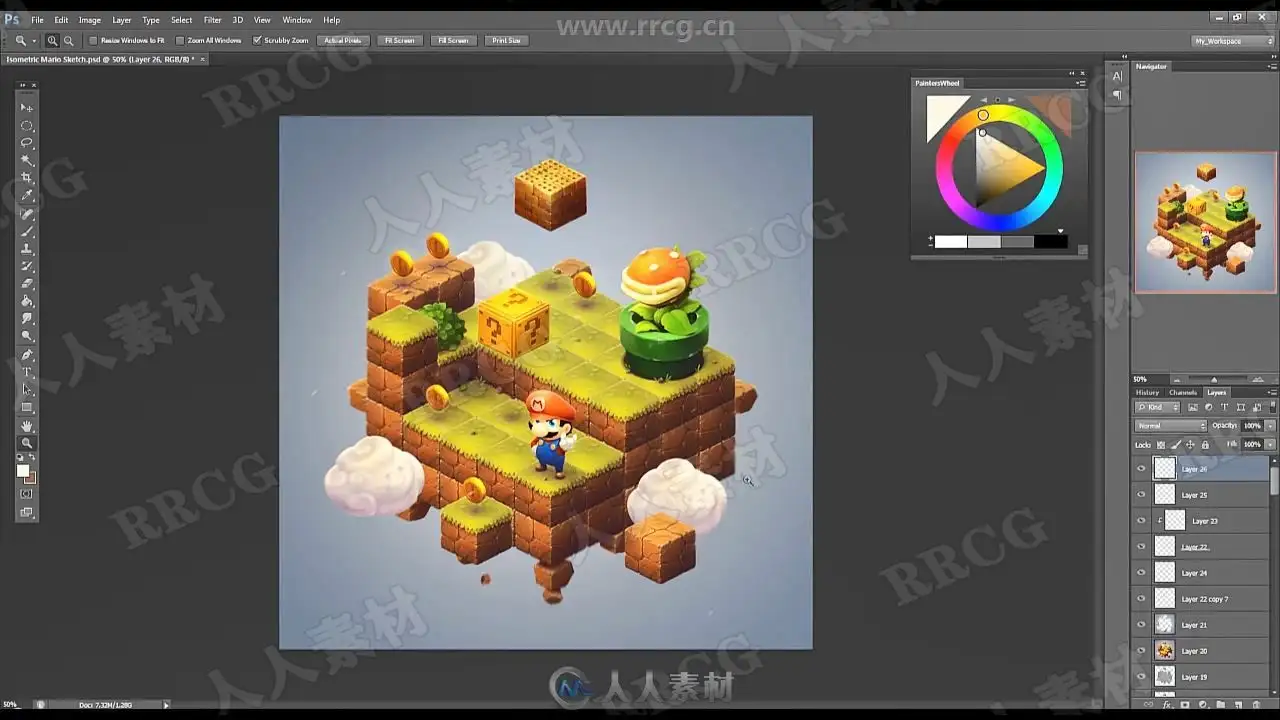The width and height of the screenshot is (1280, 720).
Task: Enable Resize Windows to Fit checkbox
Action: pos(93,41)
